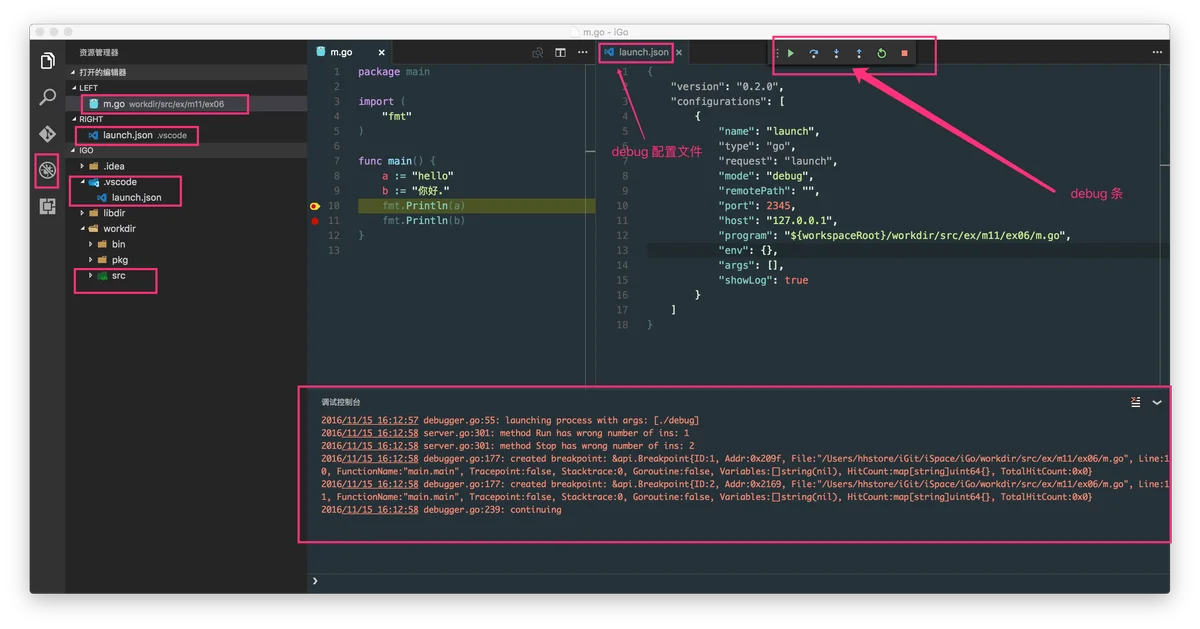Toggle the active breakpoint on line 10

(315, 206)
